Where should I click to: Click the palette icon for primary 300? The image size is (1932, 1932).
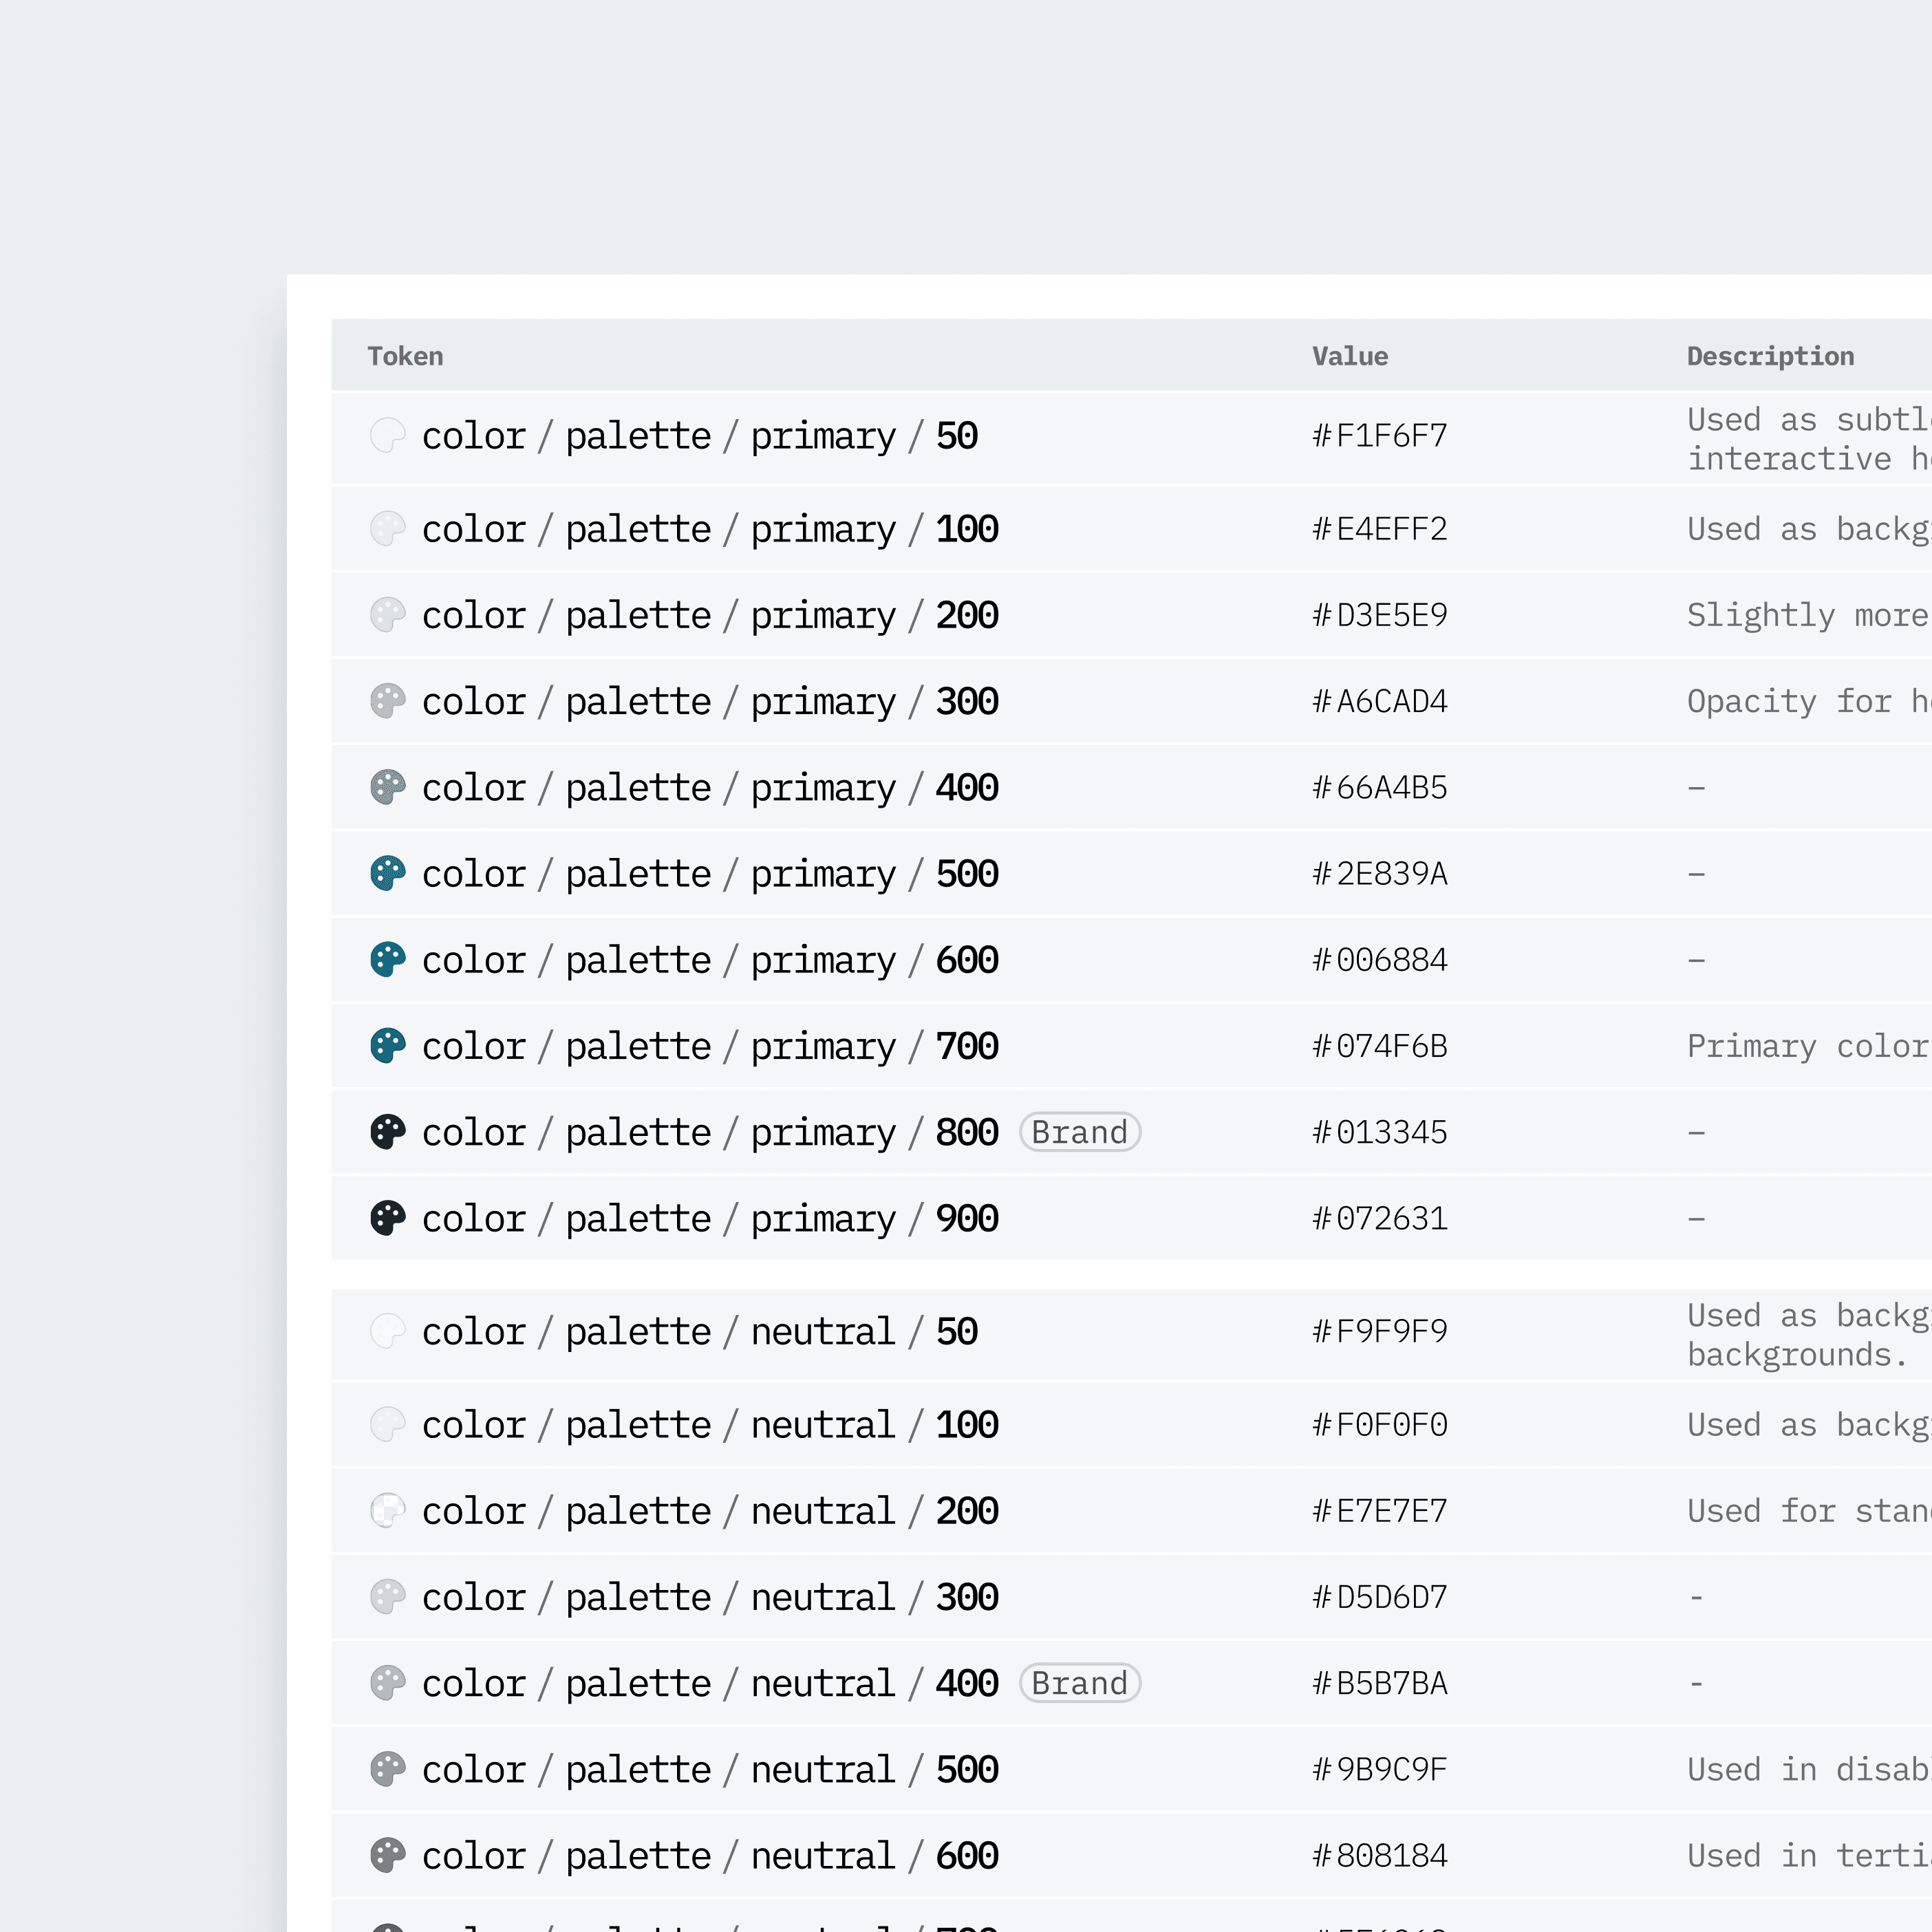click(387, 701)
